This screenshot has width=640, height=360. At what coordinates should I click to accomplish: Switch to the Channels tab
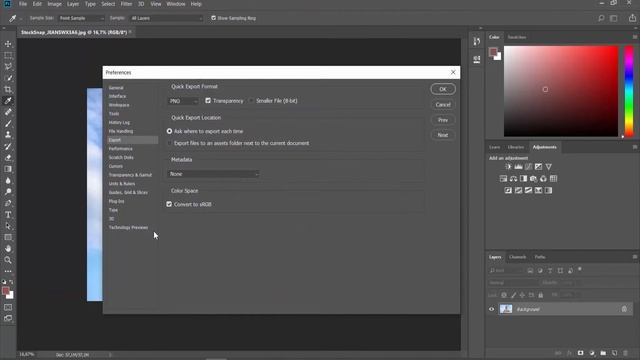pyautogui.click(x=518, y=257)
